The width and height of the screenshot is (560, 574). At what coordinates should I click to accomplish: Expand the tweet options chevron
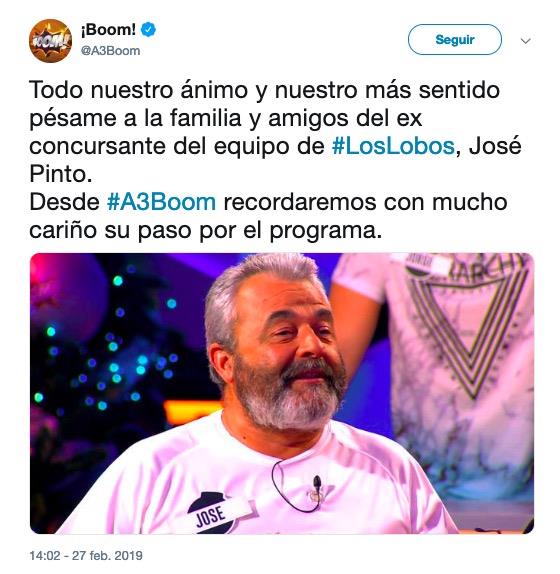(x=526, y=41)
